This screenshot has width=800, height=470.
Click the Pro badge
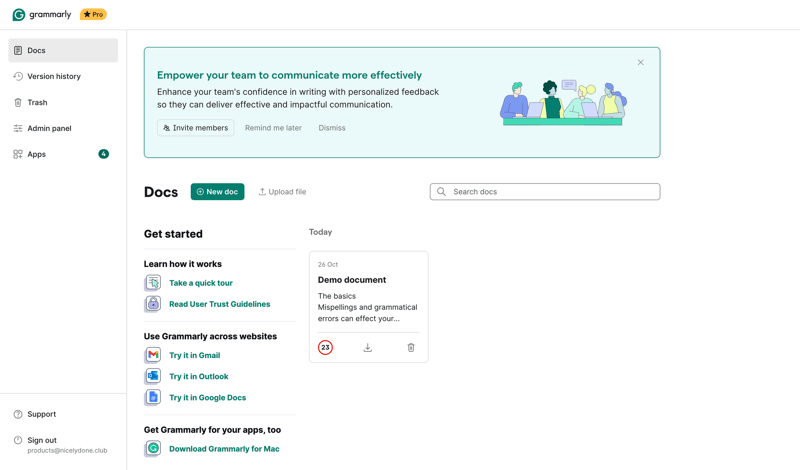tap(93, 14)
